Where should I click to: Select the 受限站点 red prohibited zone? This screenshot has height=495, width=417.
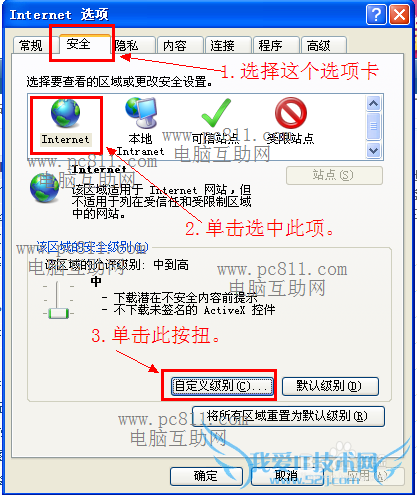point(291,113)
